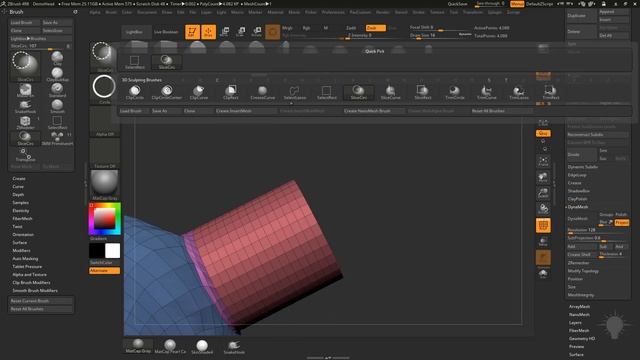This screenshot has width=640, height=360.
Task: Click the Scale icon in top shelf
Action: tap(240, 31)
